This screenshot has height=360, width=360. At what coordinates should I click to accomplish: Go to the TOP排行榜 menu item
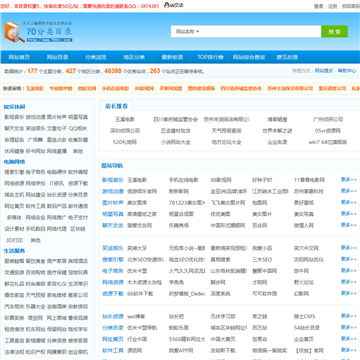pyautogui.click(x=210, y=57)
